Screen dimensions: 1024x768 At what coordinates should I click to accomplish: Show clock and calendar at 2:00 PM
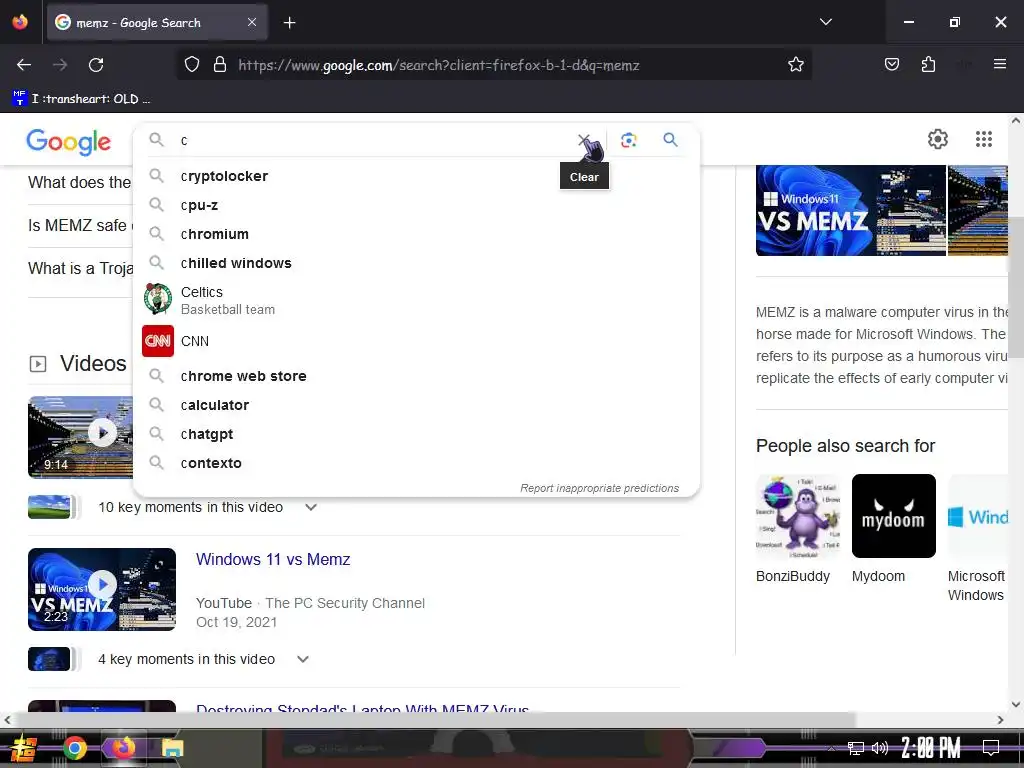931,748
